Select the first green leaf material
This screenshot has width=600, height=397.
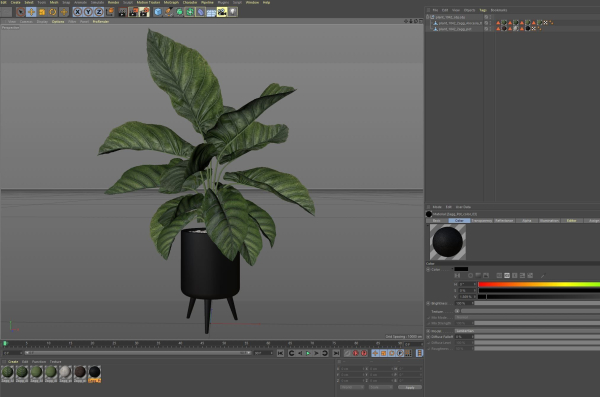coord(7,372)
